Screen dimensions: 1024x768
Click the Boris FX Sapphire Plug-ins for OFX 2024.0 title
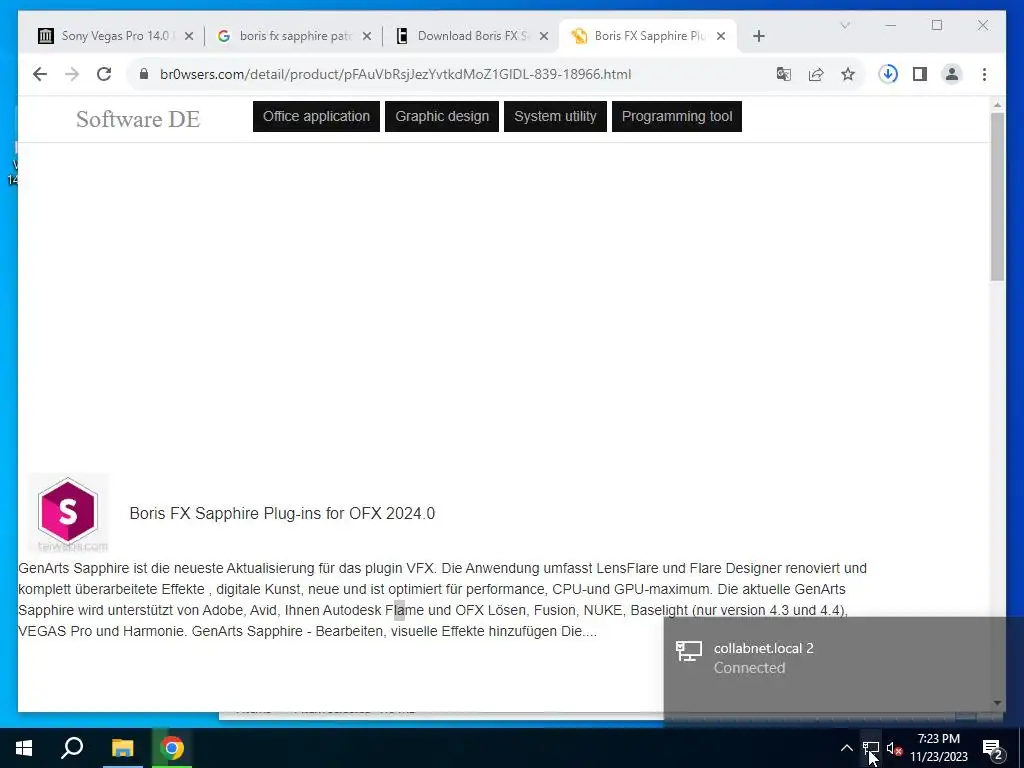tap(282, 513)
